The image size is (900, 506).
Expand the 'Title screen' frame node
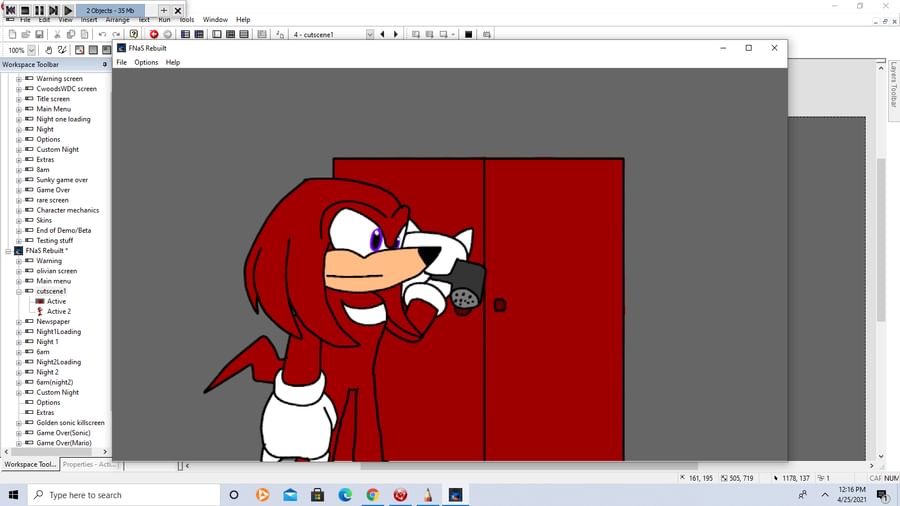18,99
